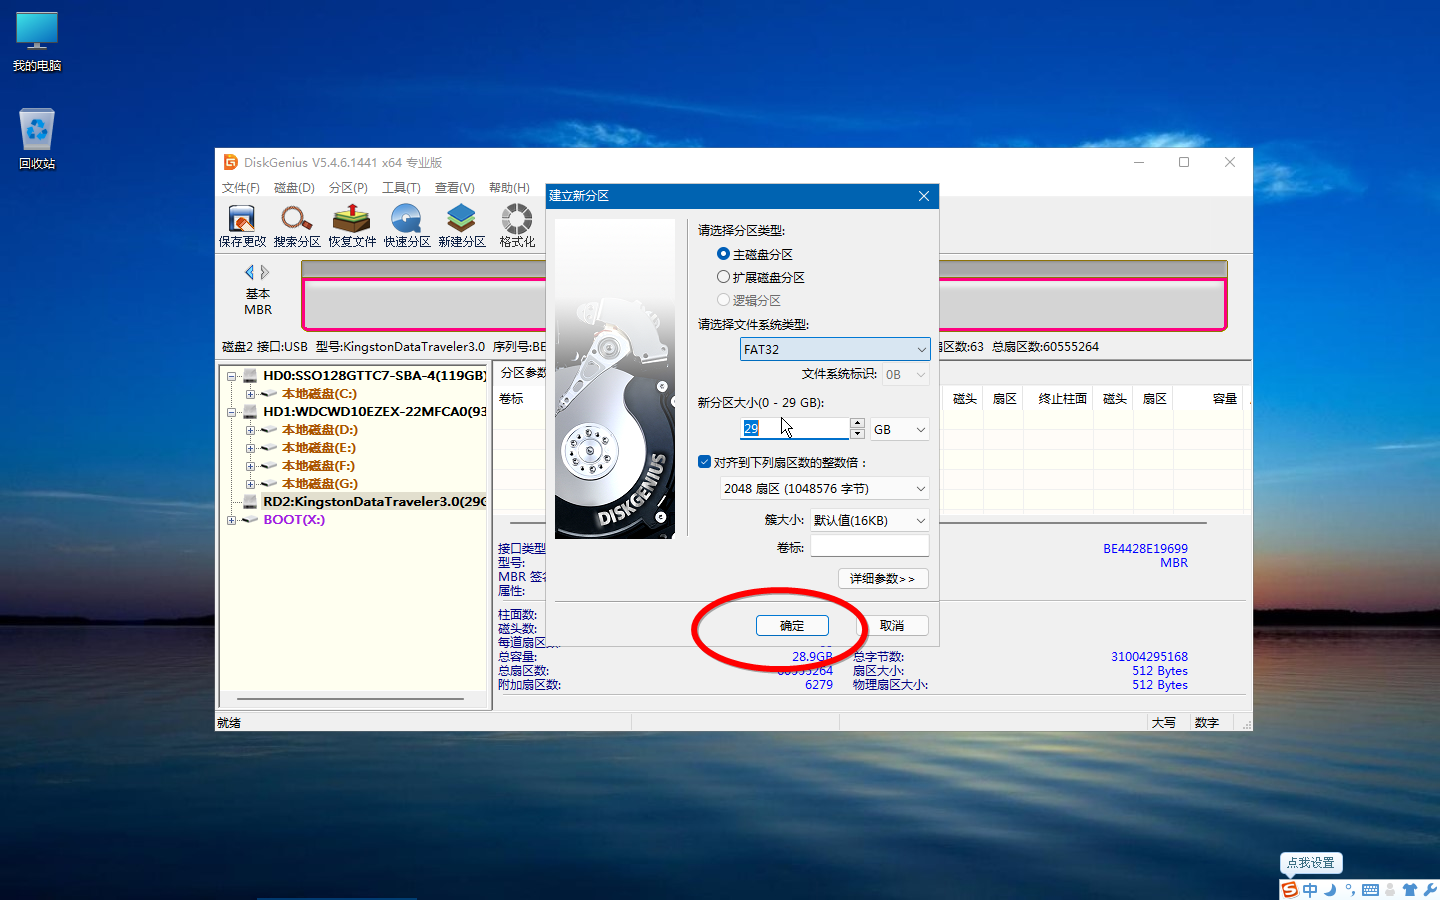Screen dimensions: 1440x900
Task: Select 逻辑分区 logical partition radio button
Action: 723,300
